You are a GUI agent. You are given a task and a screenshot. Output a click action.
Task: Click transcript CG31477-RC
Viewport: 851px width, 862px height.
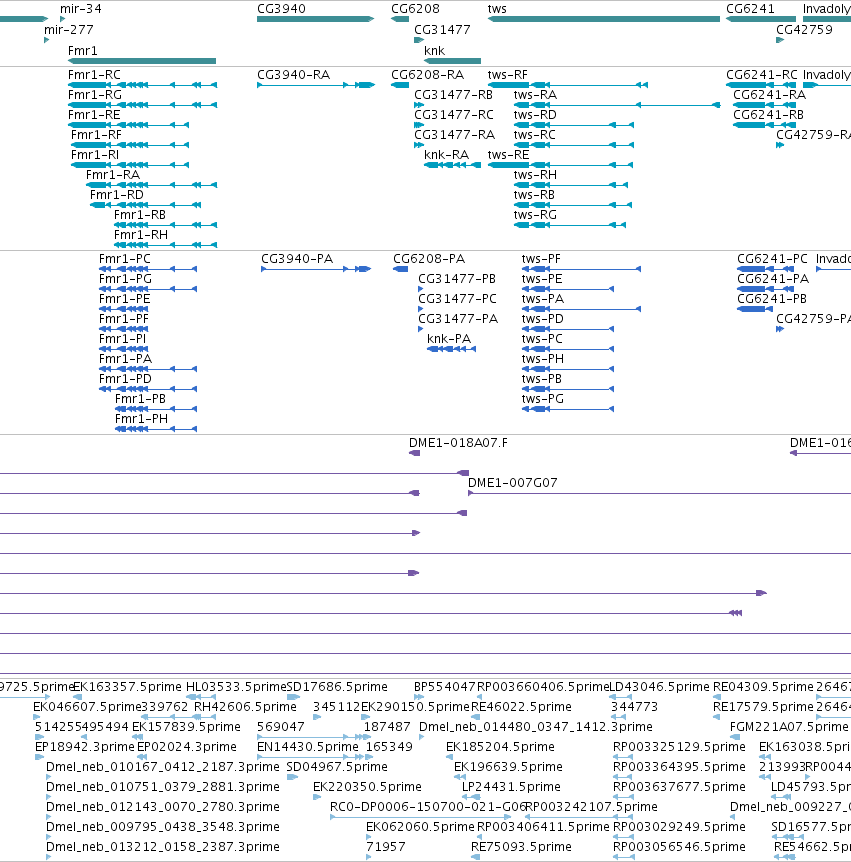pos(419,125)
